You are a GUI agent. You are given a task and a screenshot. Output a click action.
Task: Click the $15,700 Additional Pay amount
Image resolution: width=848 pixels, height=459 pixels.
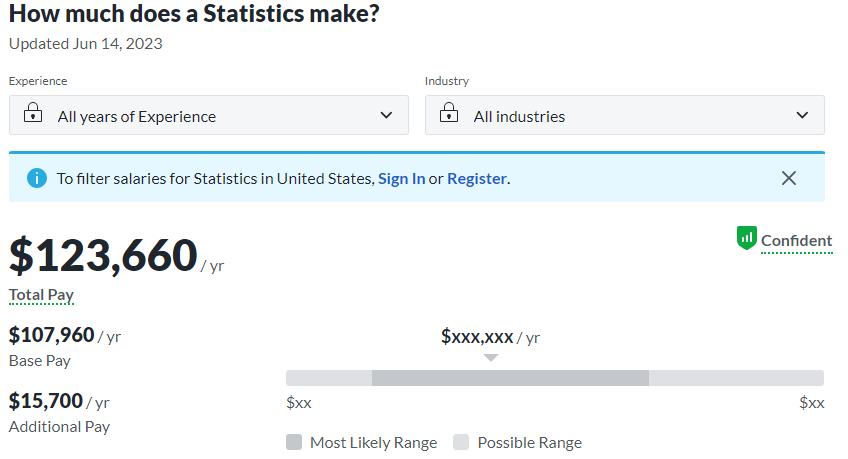point(46,401)
